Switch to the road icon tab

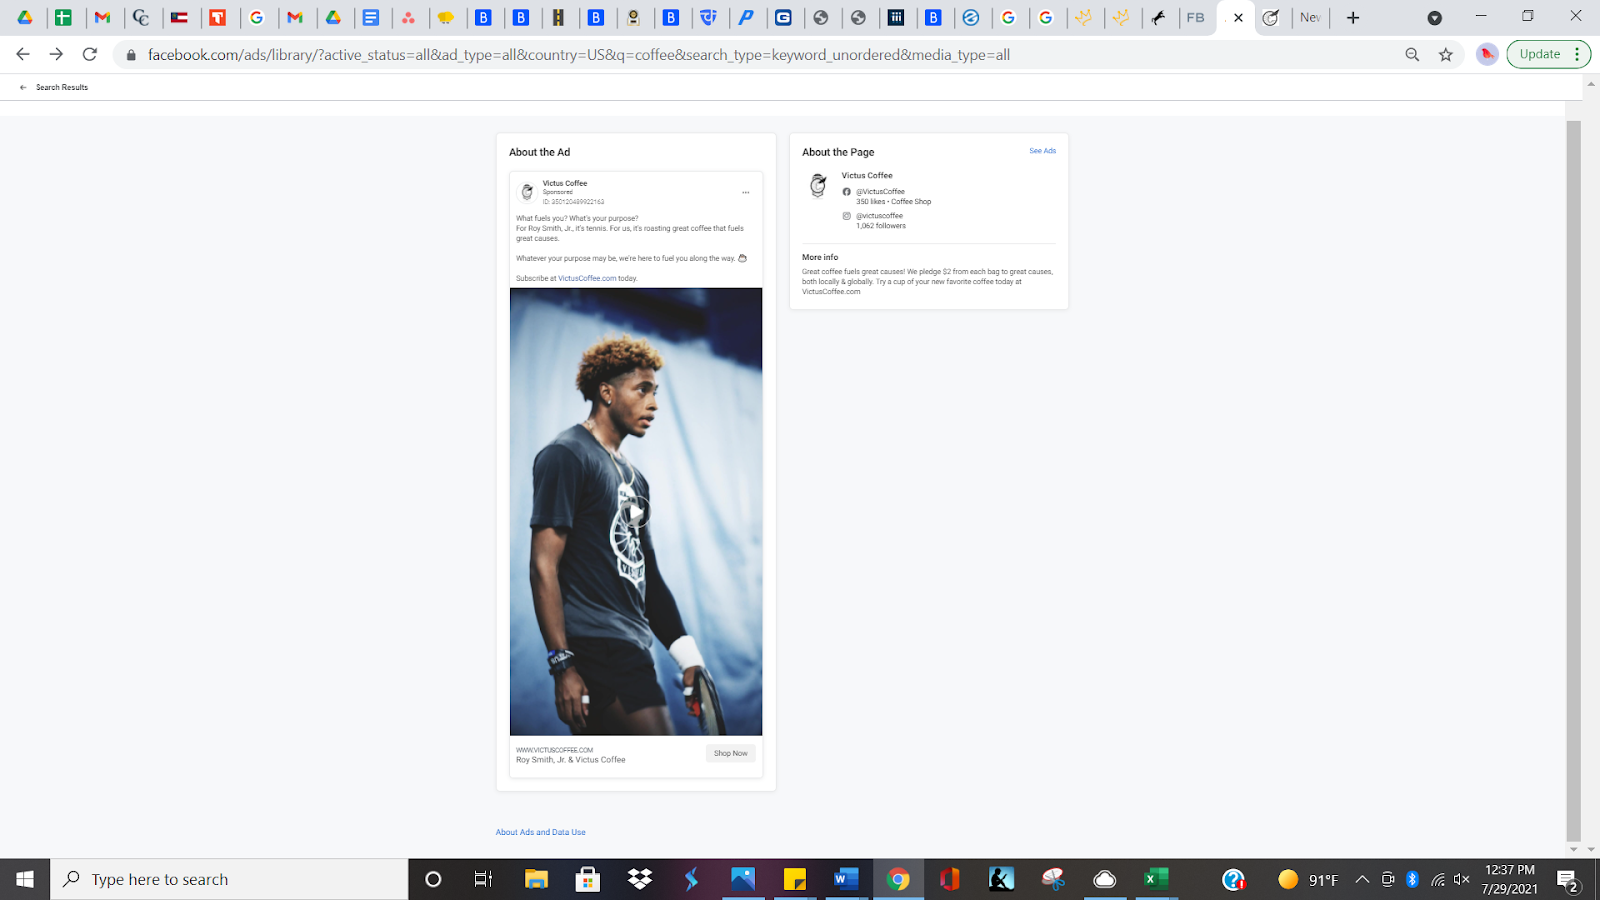(x=558, y=18)
